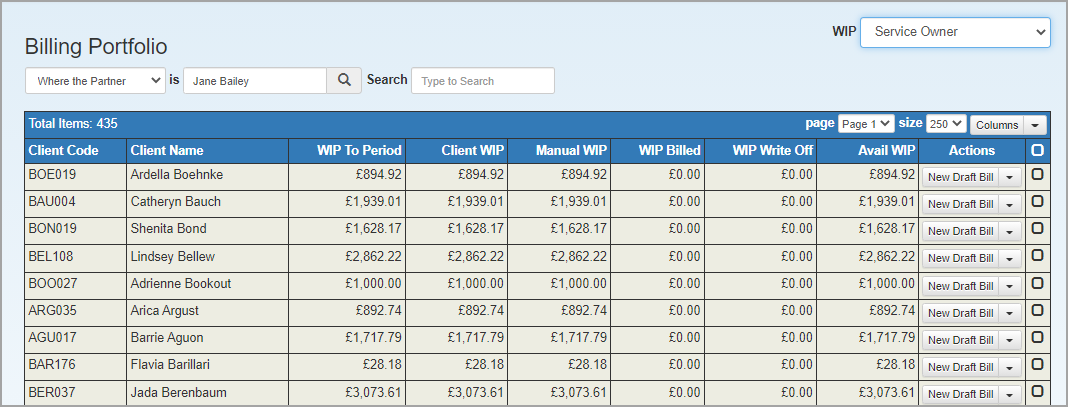The image size is (1068, 407).
Task: Open action arrow next to Ardella Boehnke's draft bill
Action: pyautogui.click(x=1009, y=177)
